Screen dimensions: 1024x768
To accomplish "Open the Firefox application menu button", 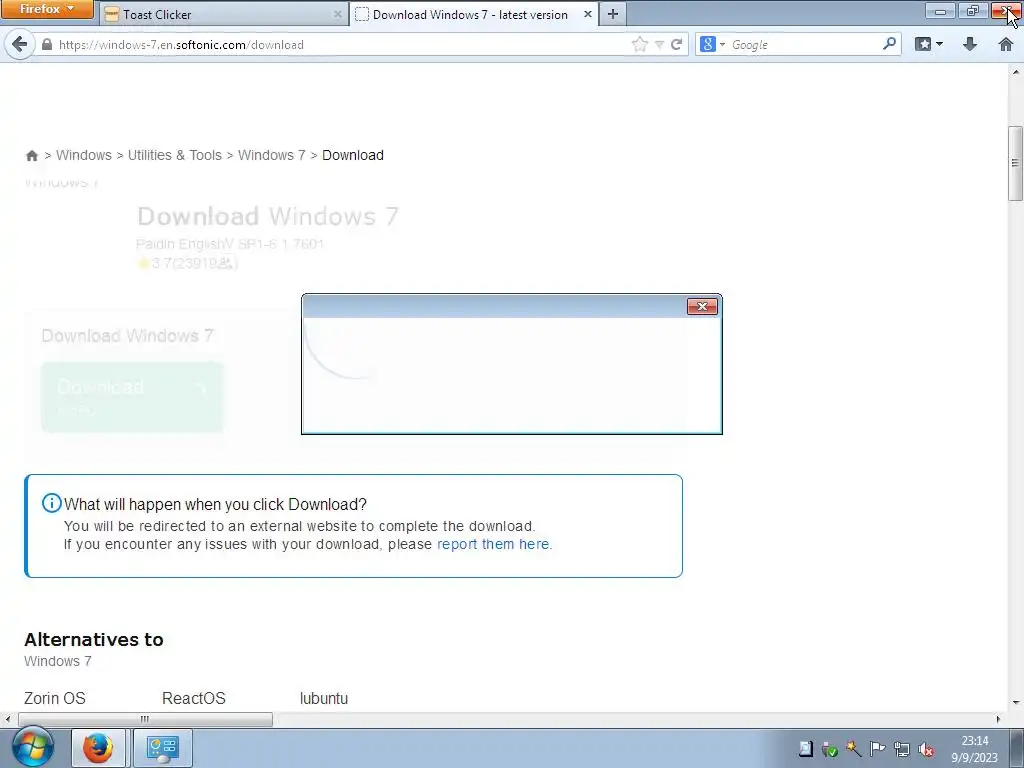I will point(46,9).
